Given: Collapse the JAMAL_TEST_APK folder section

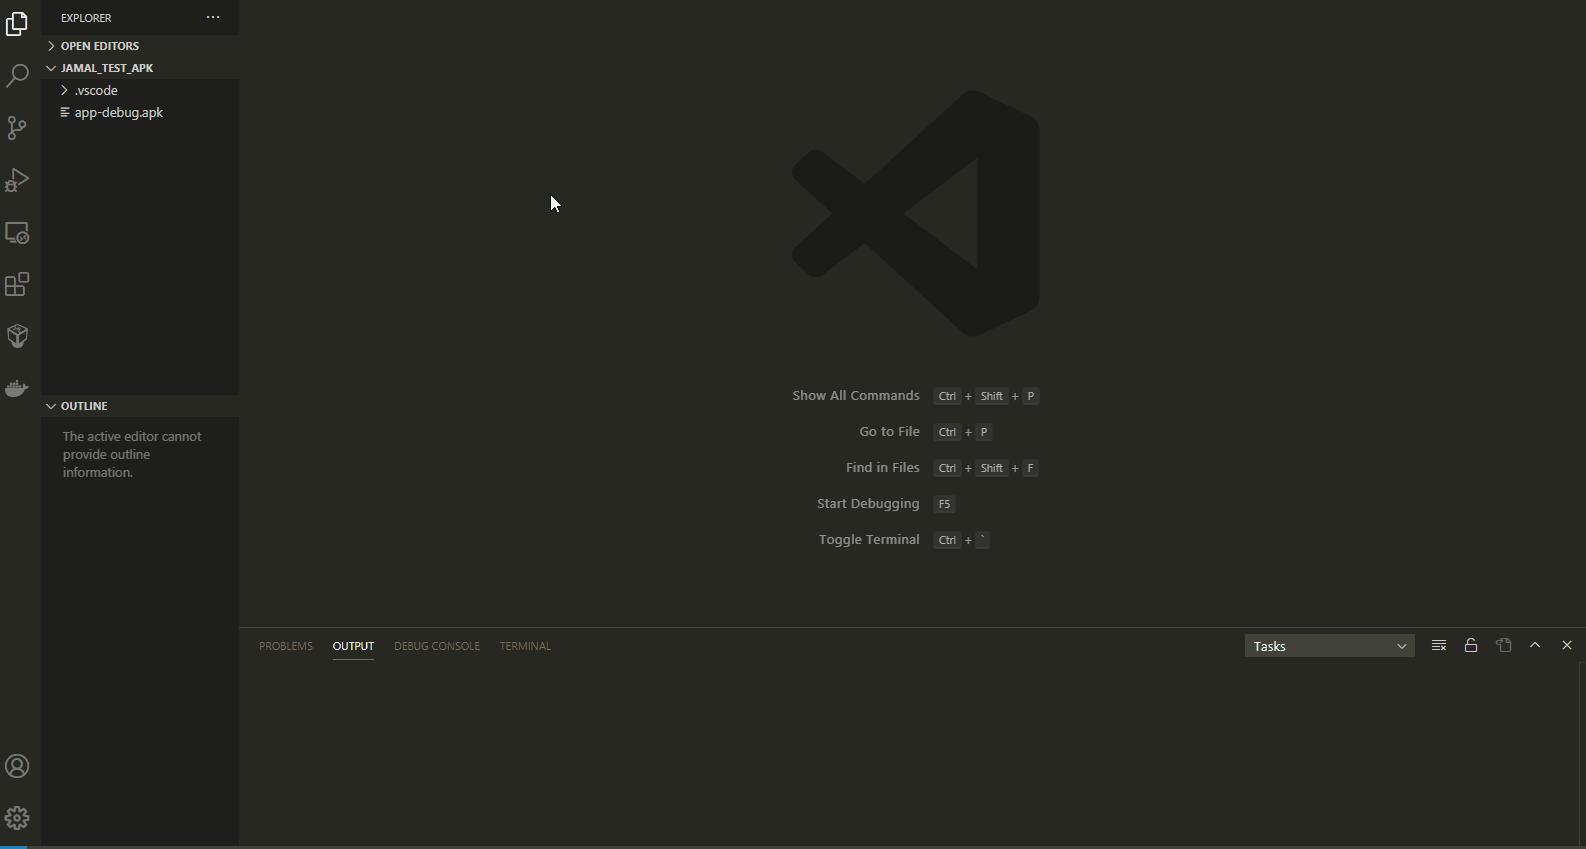Looking at the screenshot, I should tap(140, 68).
